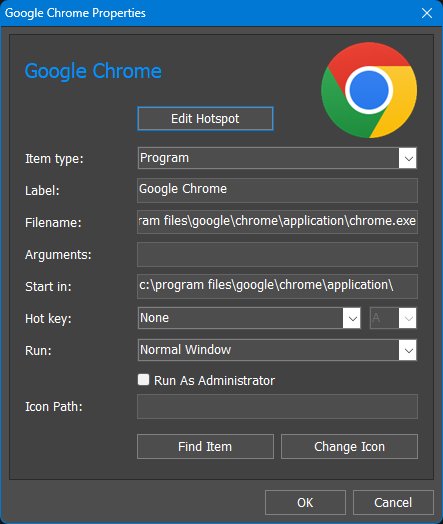
Task: Click the Arguments: label
Action: point(58,255)
